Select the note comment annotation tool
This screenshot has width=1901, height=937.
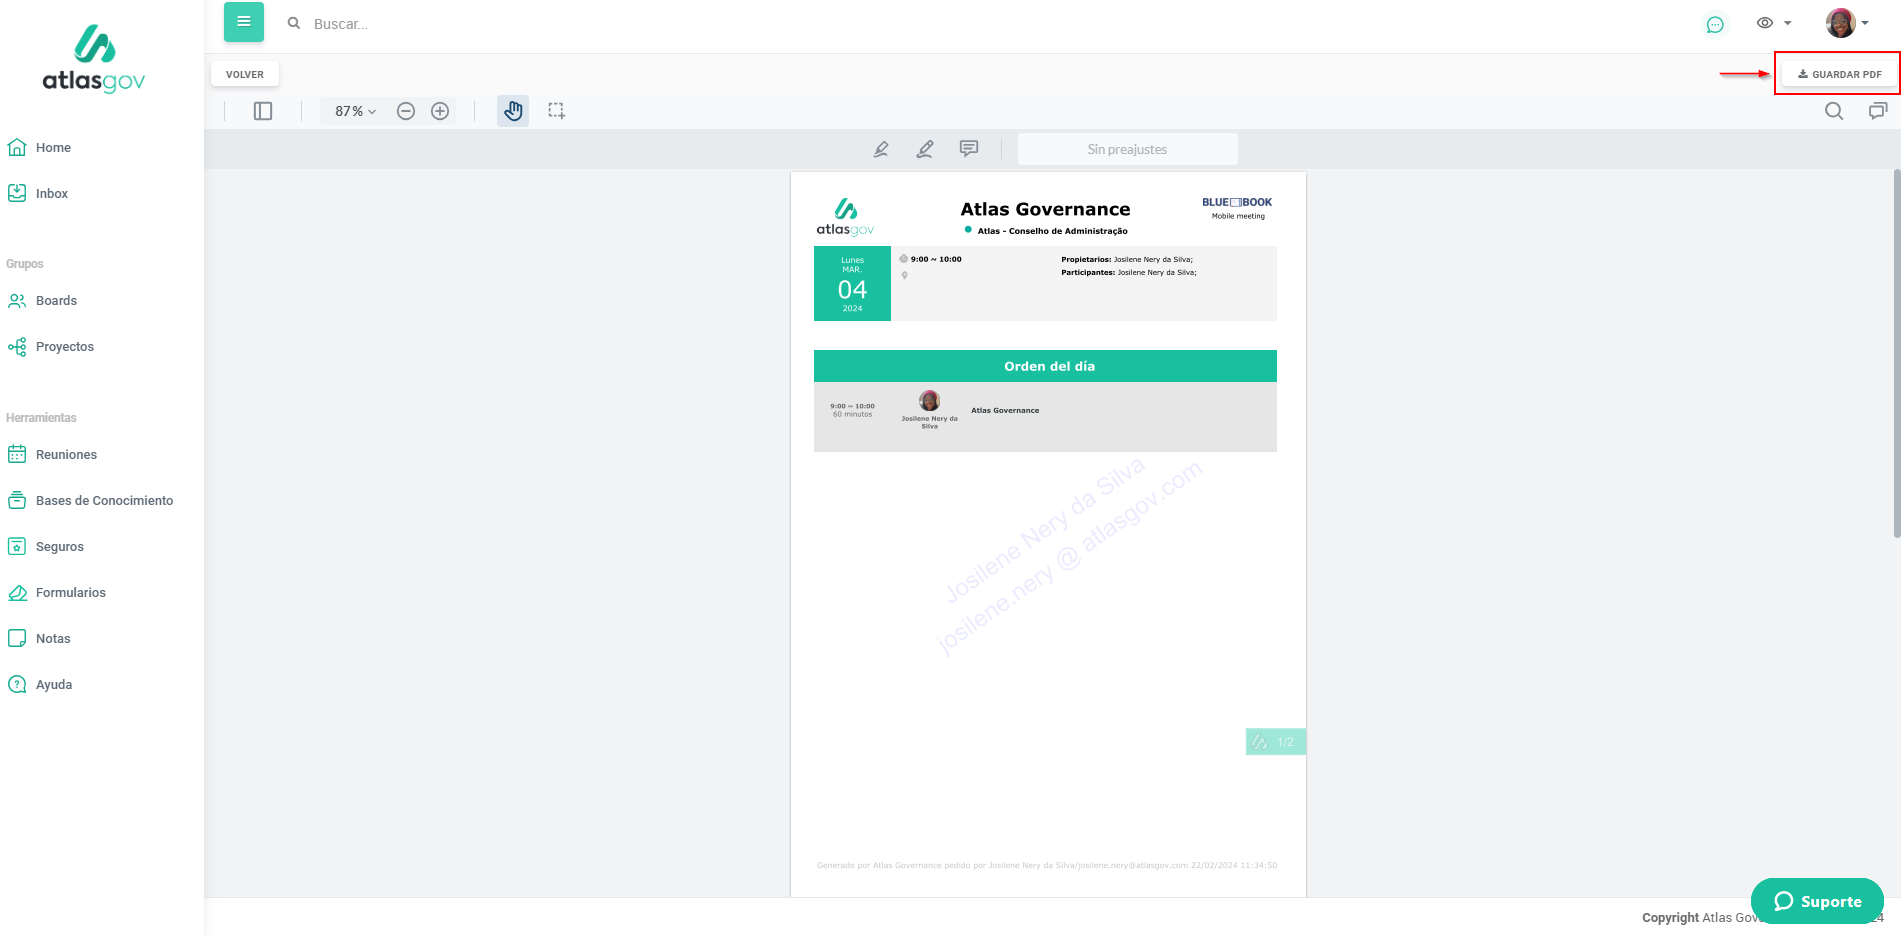969,149
